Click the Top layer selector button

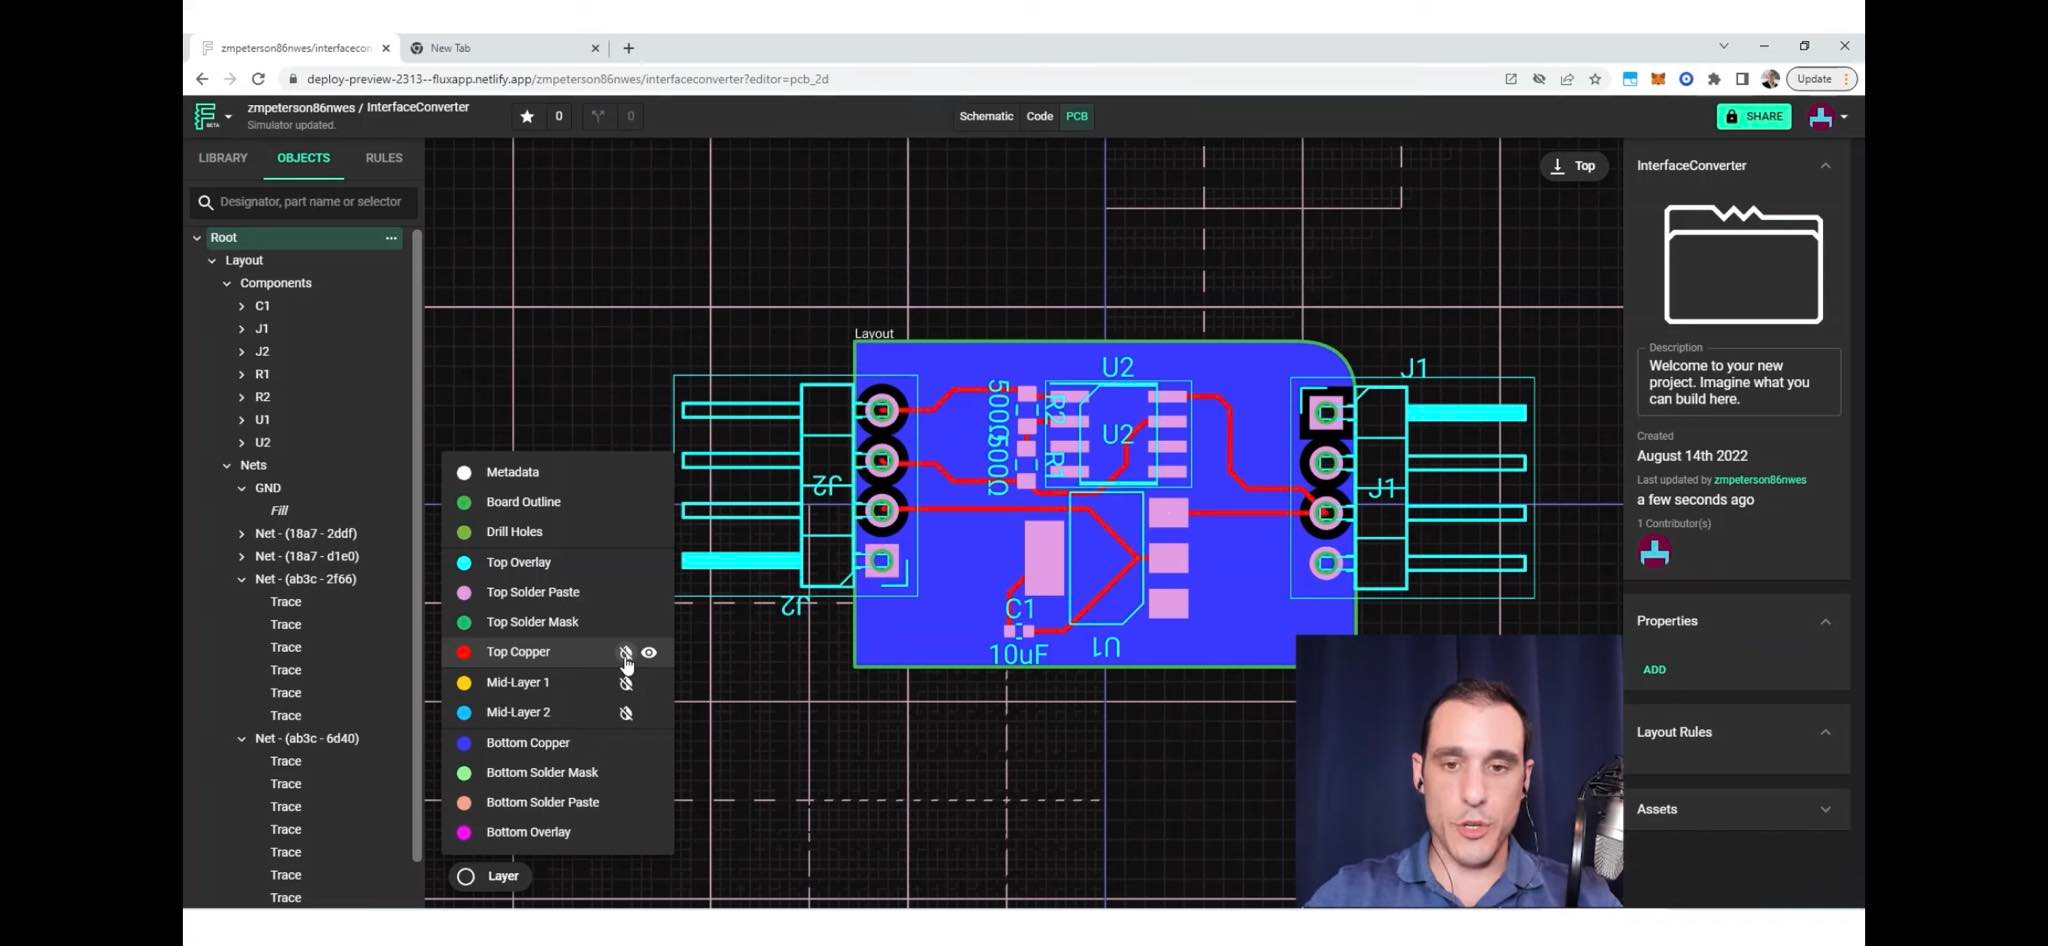point(1574,165)
